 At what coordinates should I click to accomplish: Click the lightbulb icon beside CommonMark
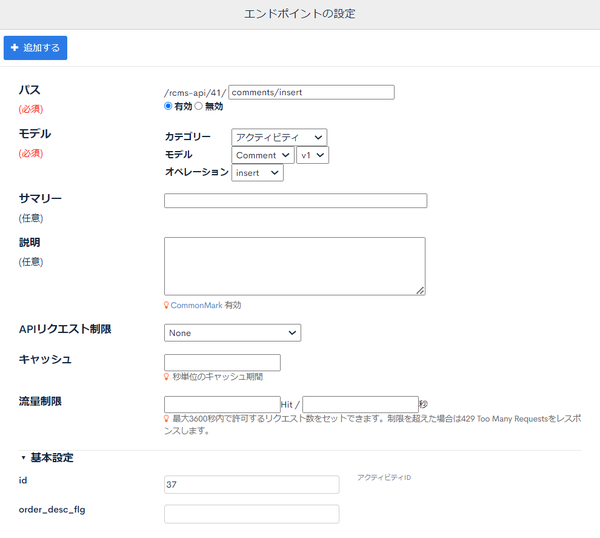point(166,305)
